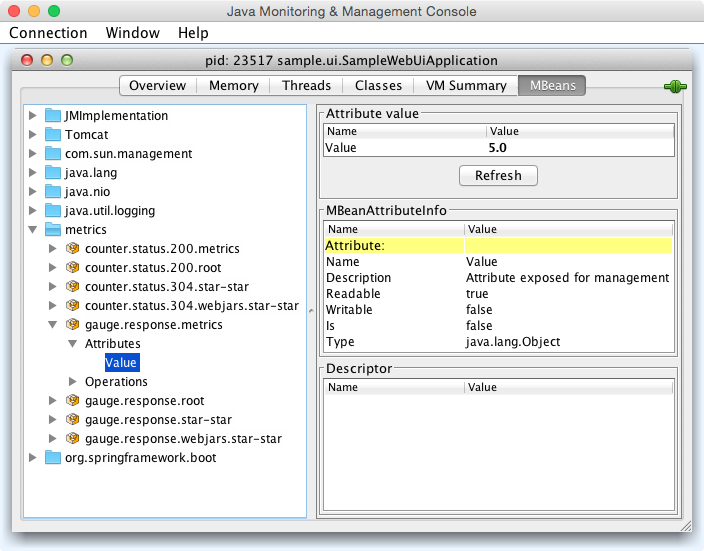Click the gauge.response.webjars.star-star bean icon

pyautogui.click(x=72, y=439)
